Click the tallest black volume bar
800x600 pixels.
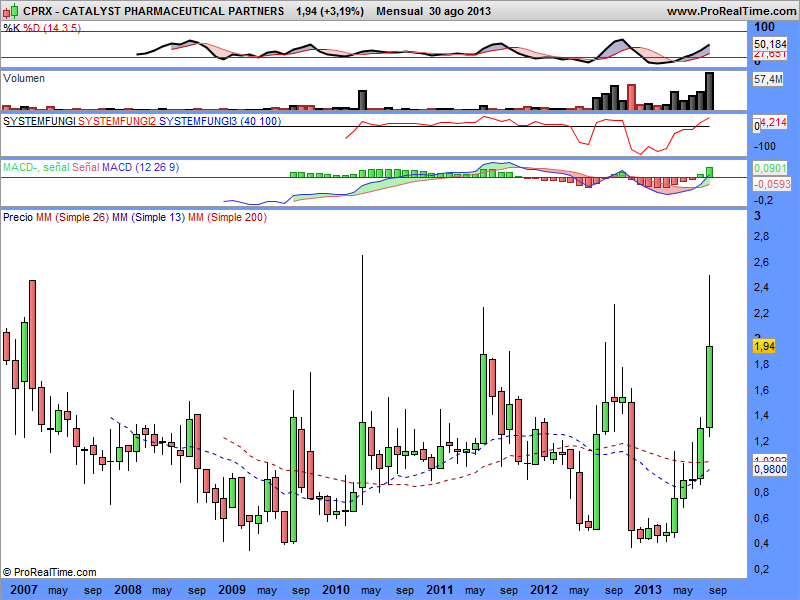coord(709,91)
